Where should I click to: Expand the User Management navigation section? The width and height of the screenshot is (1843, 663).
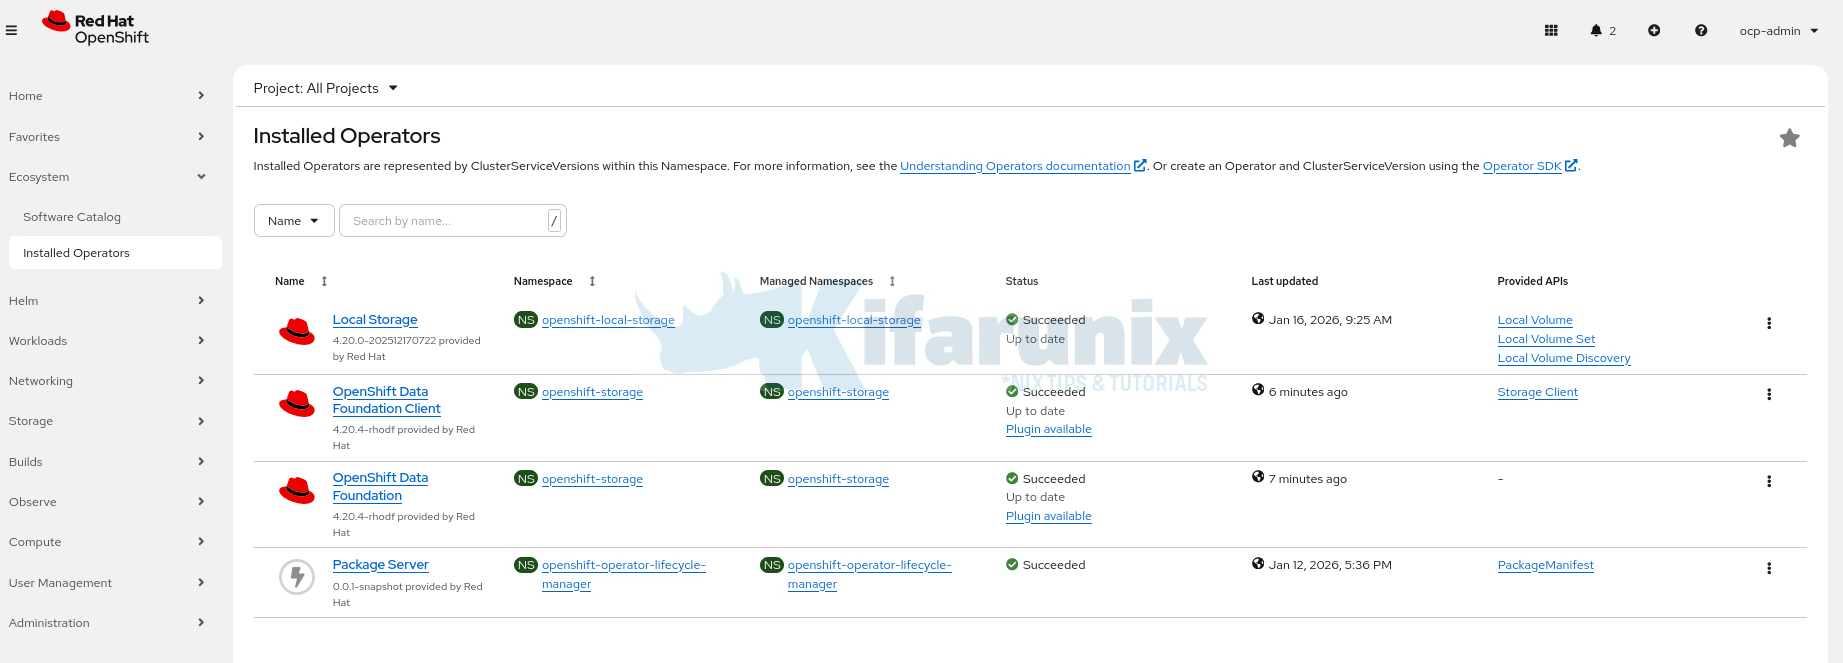click(x=106, y=583)
